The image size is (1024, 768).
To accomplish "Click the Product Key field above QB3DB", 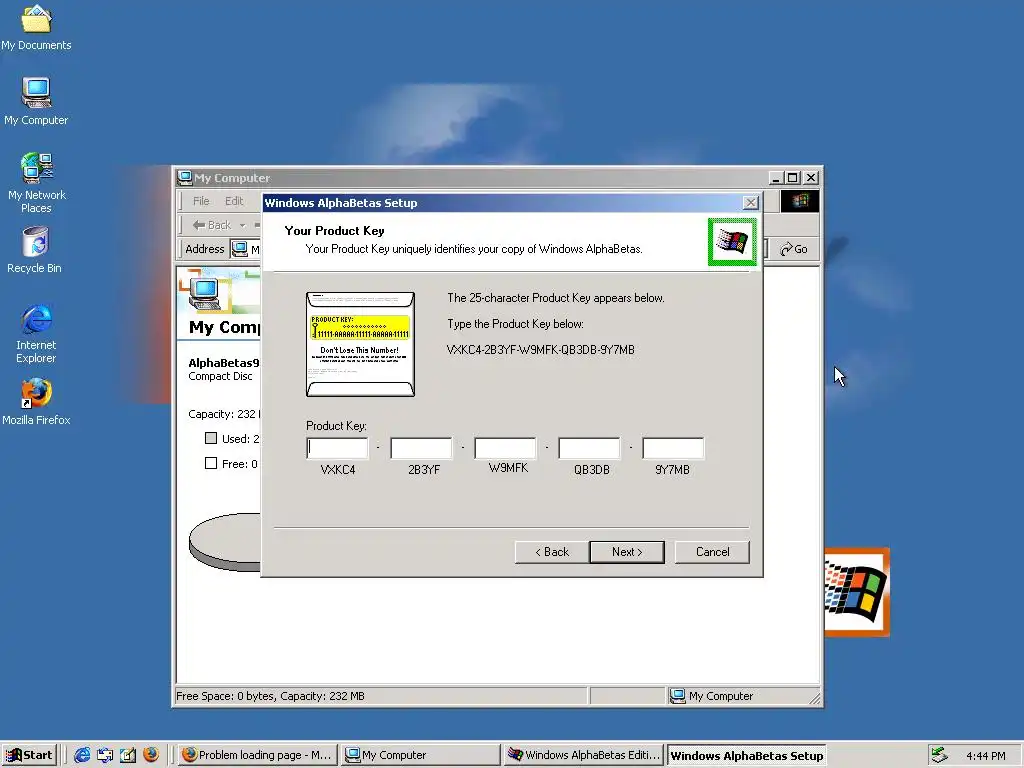I will [x=589, y=448].
